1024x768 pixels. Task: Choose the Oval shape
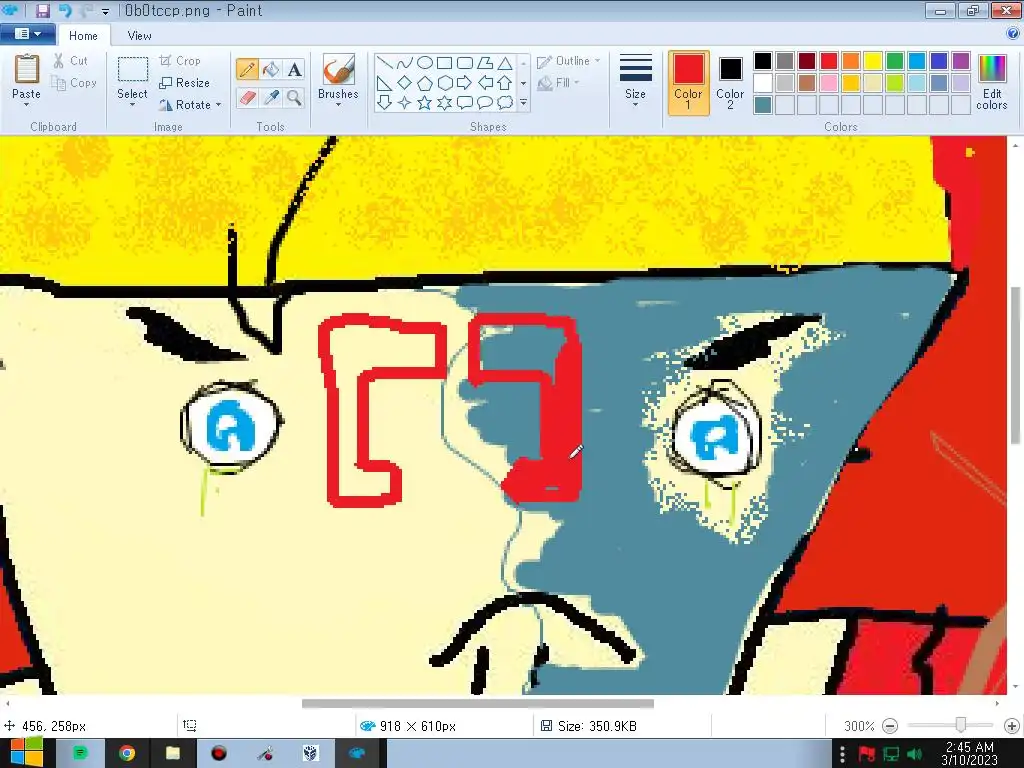424,63
